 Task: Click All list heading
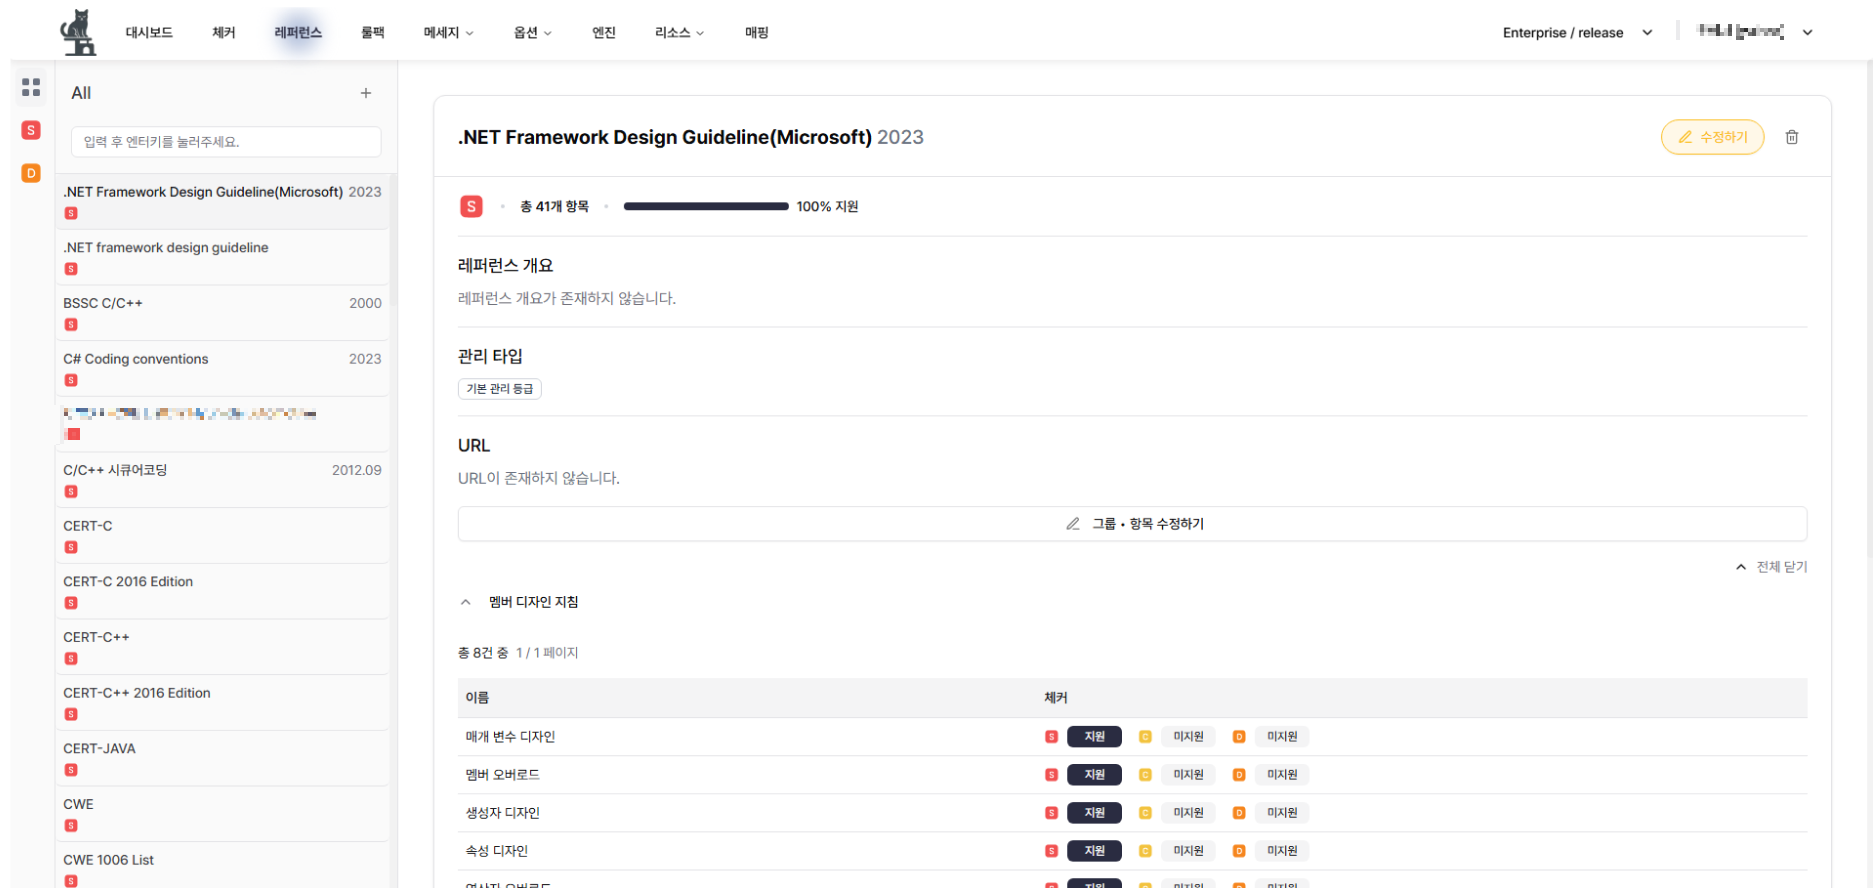pos(81,93)
